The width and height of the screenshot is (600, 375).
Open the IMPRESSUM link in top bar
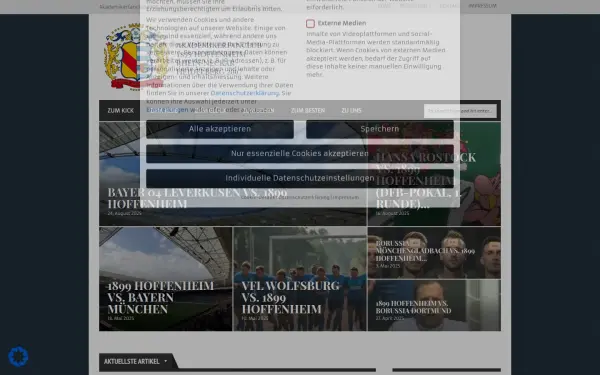coord(482,6)
